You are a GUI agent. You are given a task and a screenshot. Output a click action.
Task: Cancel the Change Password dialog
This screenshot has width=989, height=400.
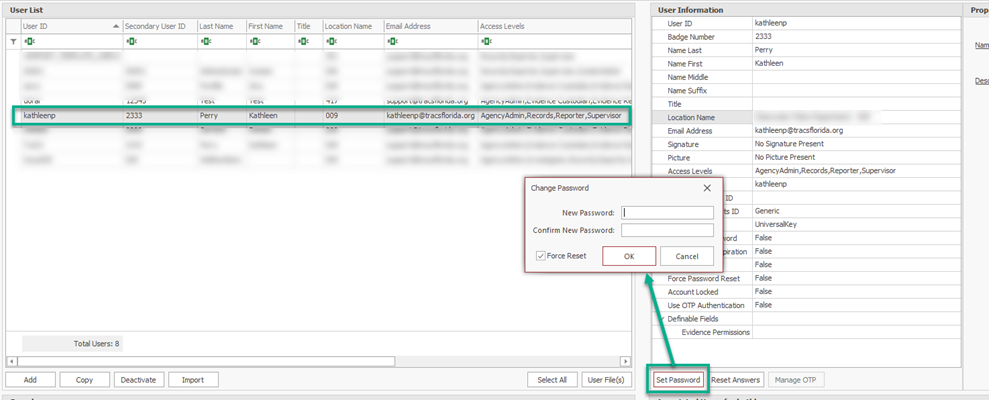[x=686, y=256]
